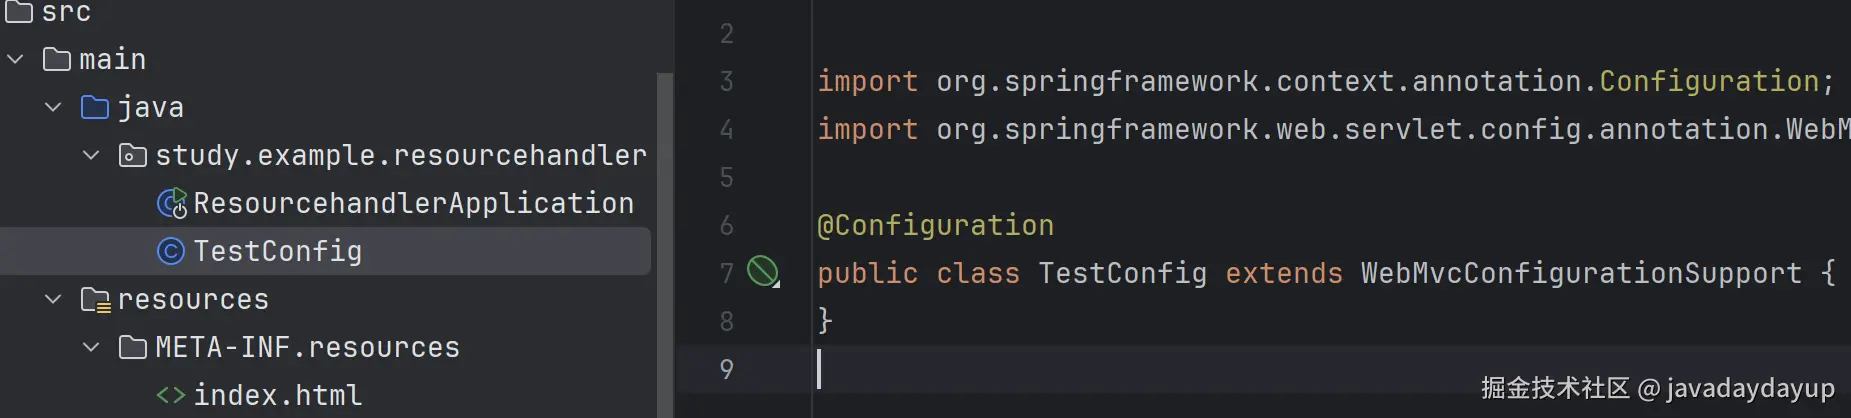Image resolution: width=1851 pixels, height=418 pixels.
Task: Select ResourcehandlerApplication in the project tree
Action: tap(413, 203)
